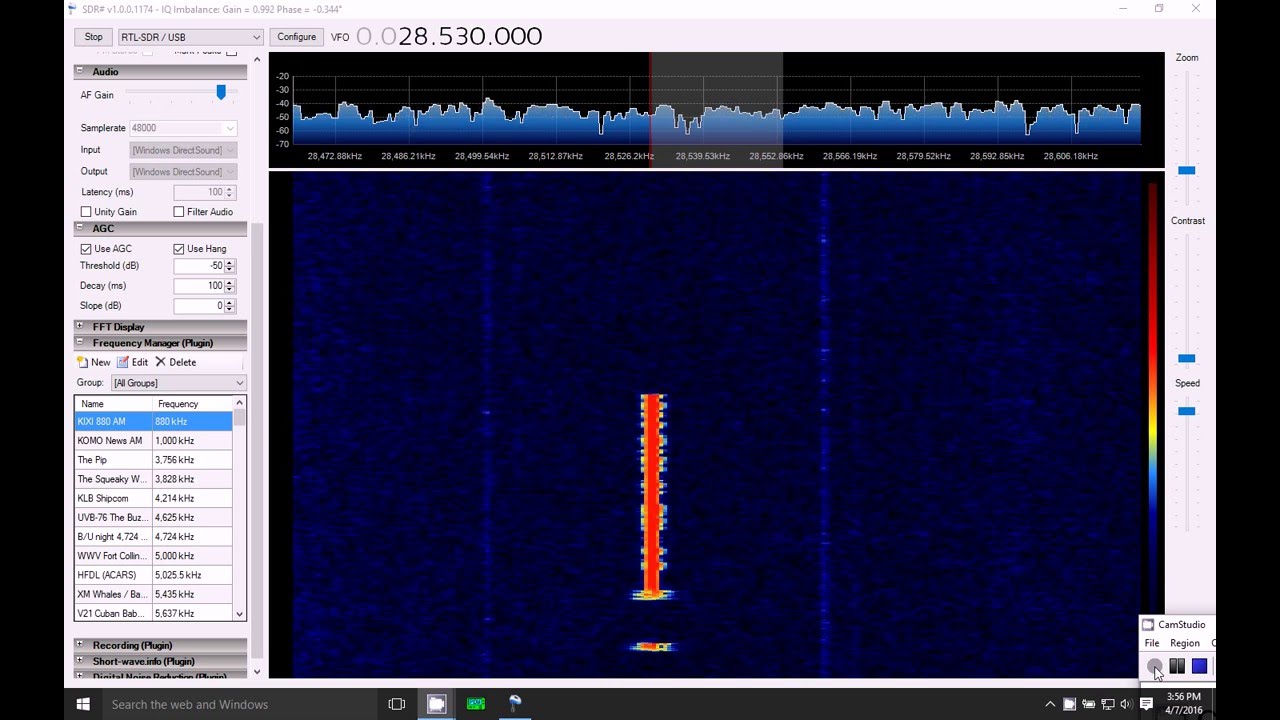Click the side panel scroll-down arrow
Screen dimensions: 1280x720
pyautogui.click(x=257, y=673)
